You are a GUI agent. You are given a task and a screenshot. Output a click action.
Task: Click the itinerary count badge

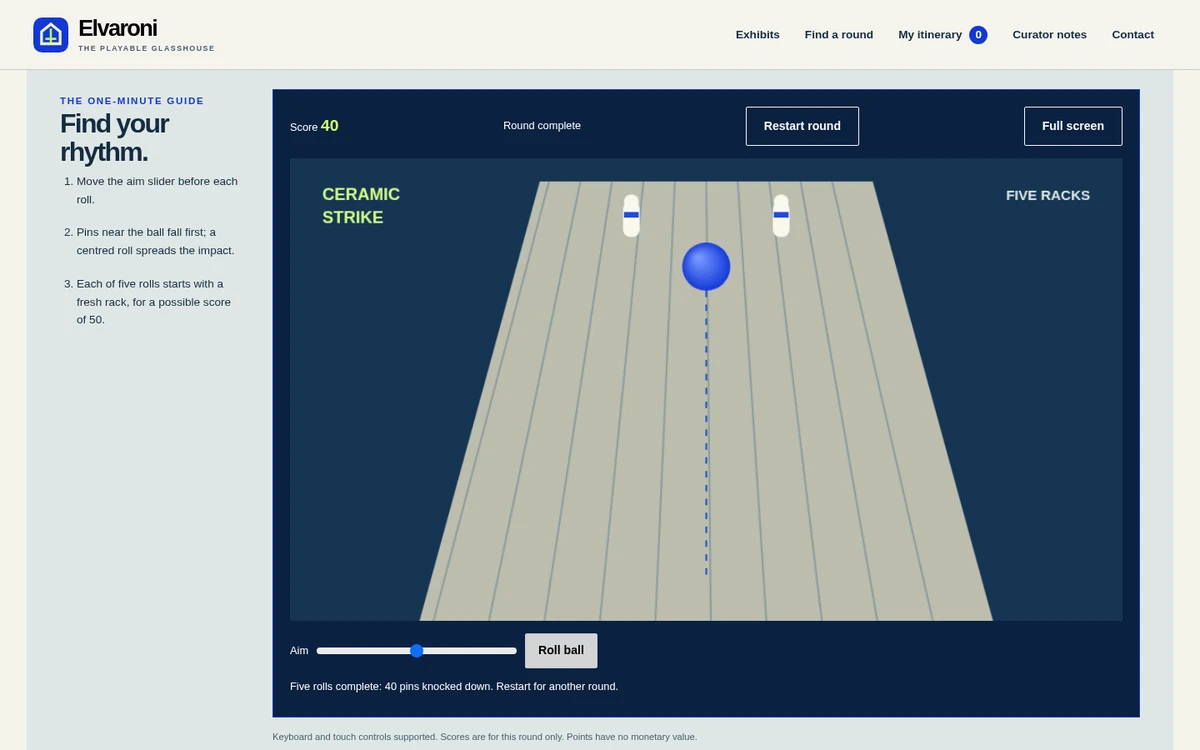pos(978,35)
